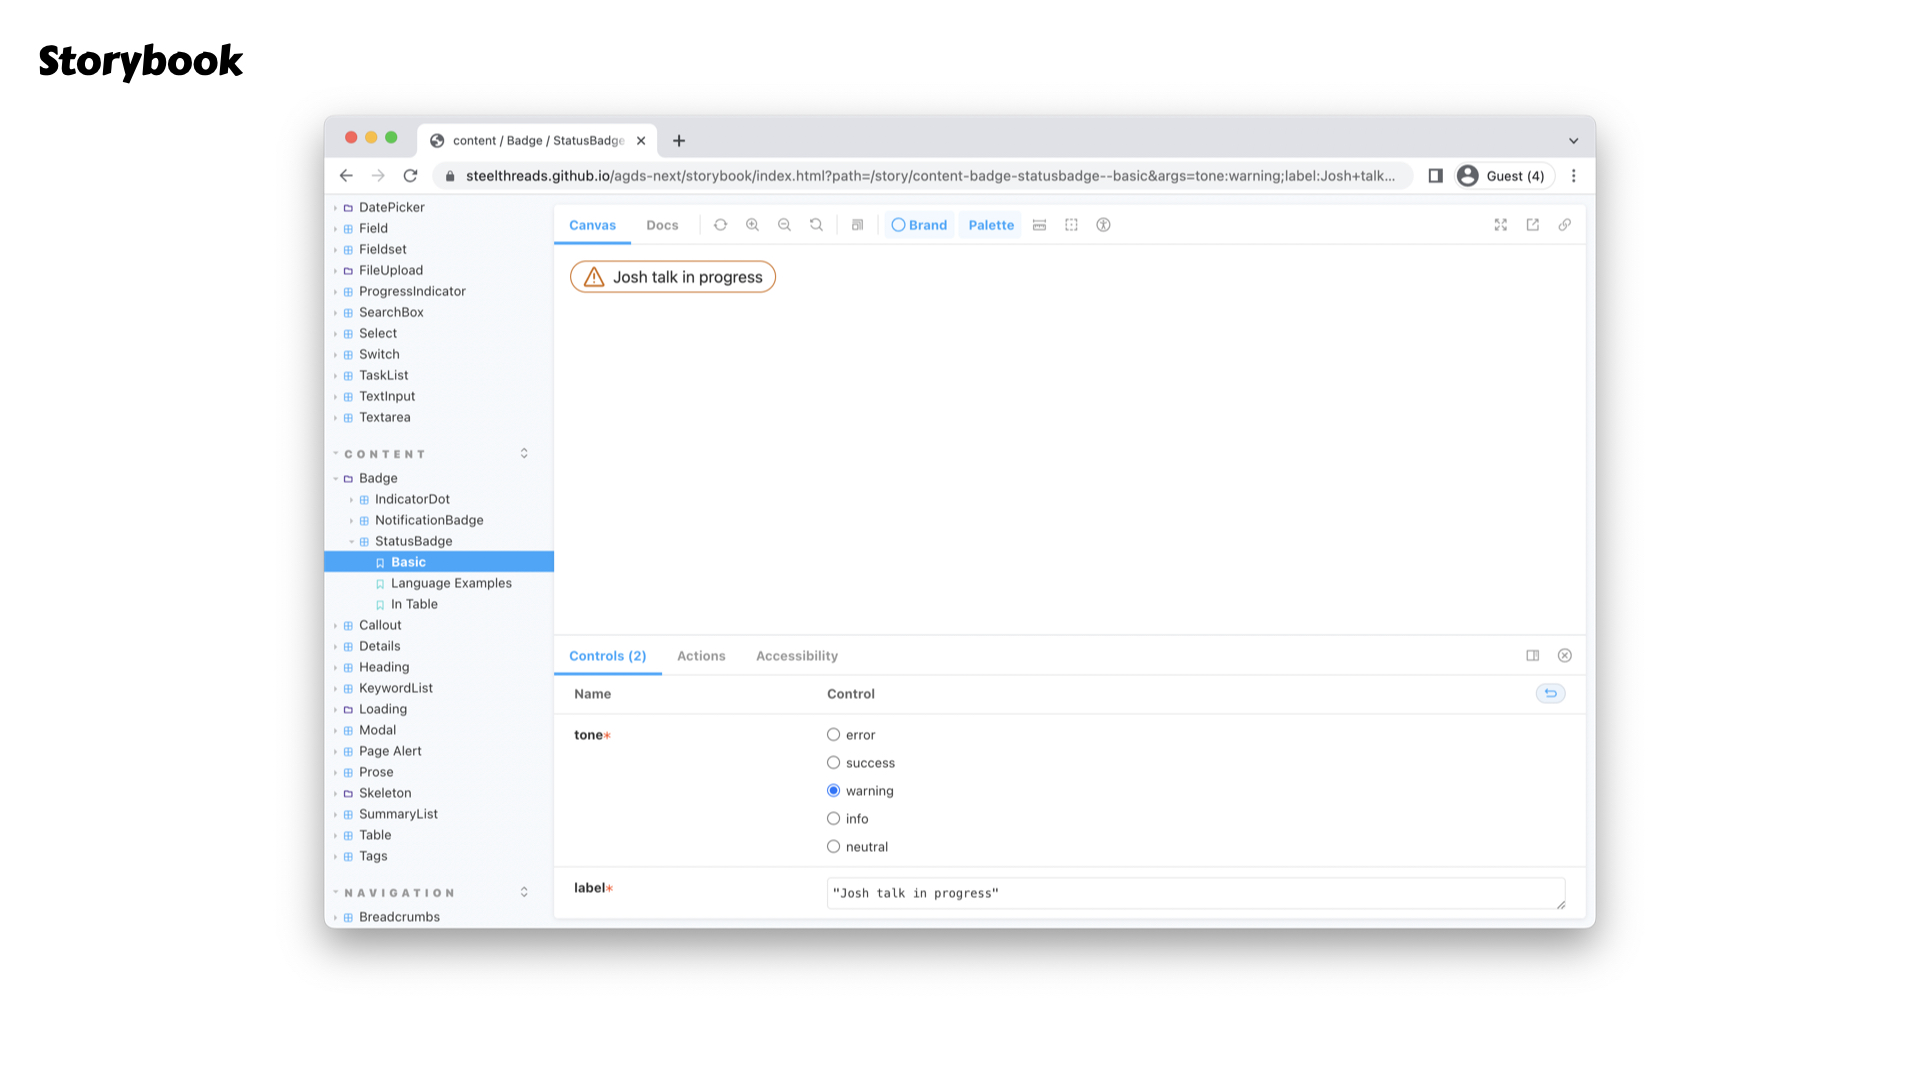Select the neutral tone radio button
The image size is (1920, 1080).
[x=833, y=847]
